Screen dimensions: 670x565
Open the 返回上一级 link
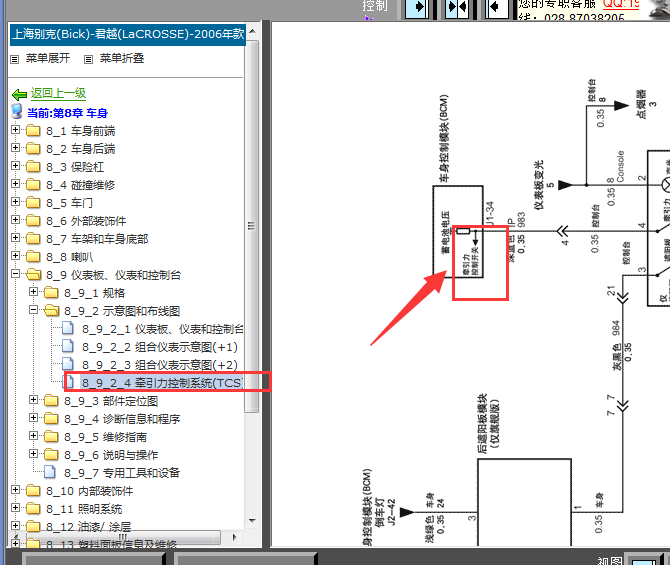58,93
